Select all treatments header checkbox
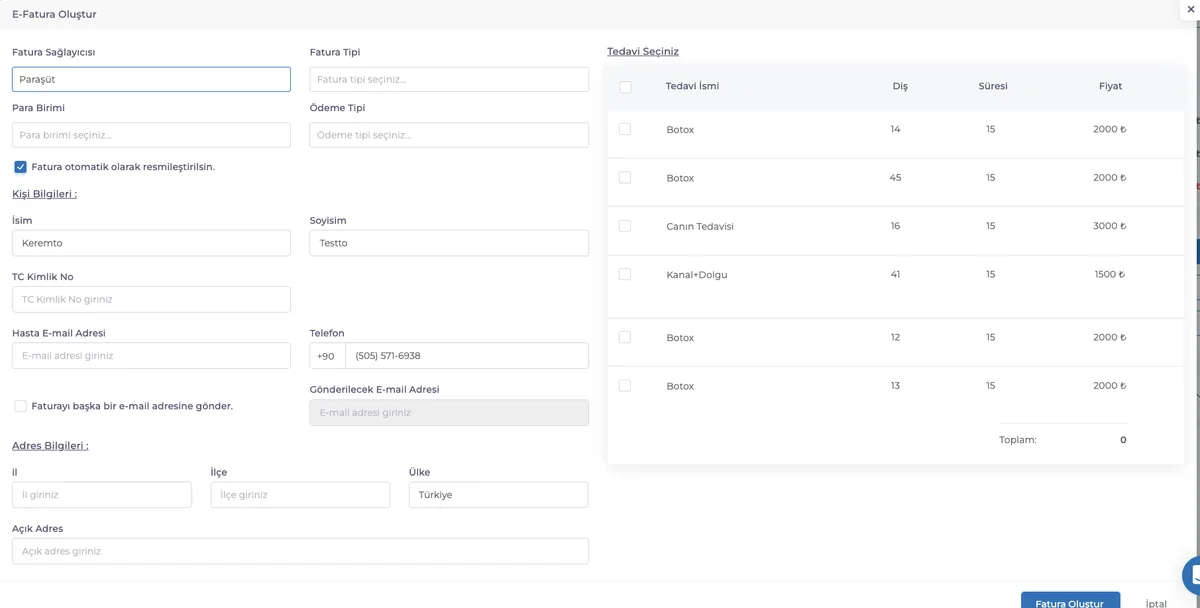The image size is (1200, 608). pyautogui.click(x=625, y=87)
